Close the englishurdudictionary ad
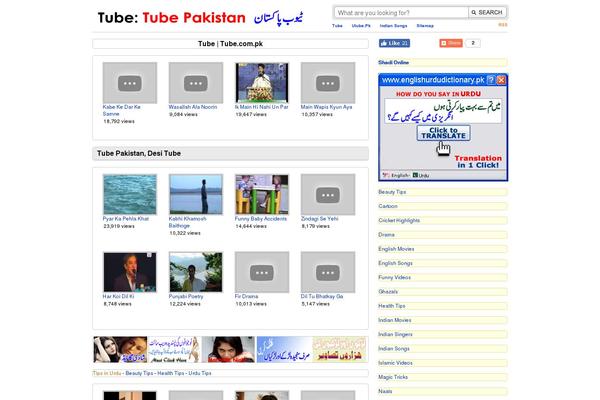The width and height of the screenshot is (600, 400). pos(501,80)
